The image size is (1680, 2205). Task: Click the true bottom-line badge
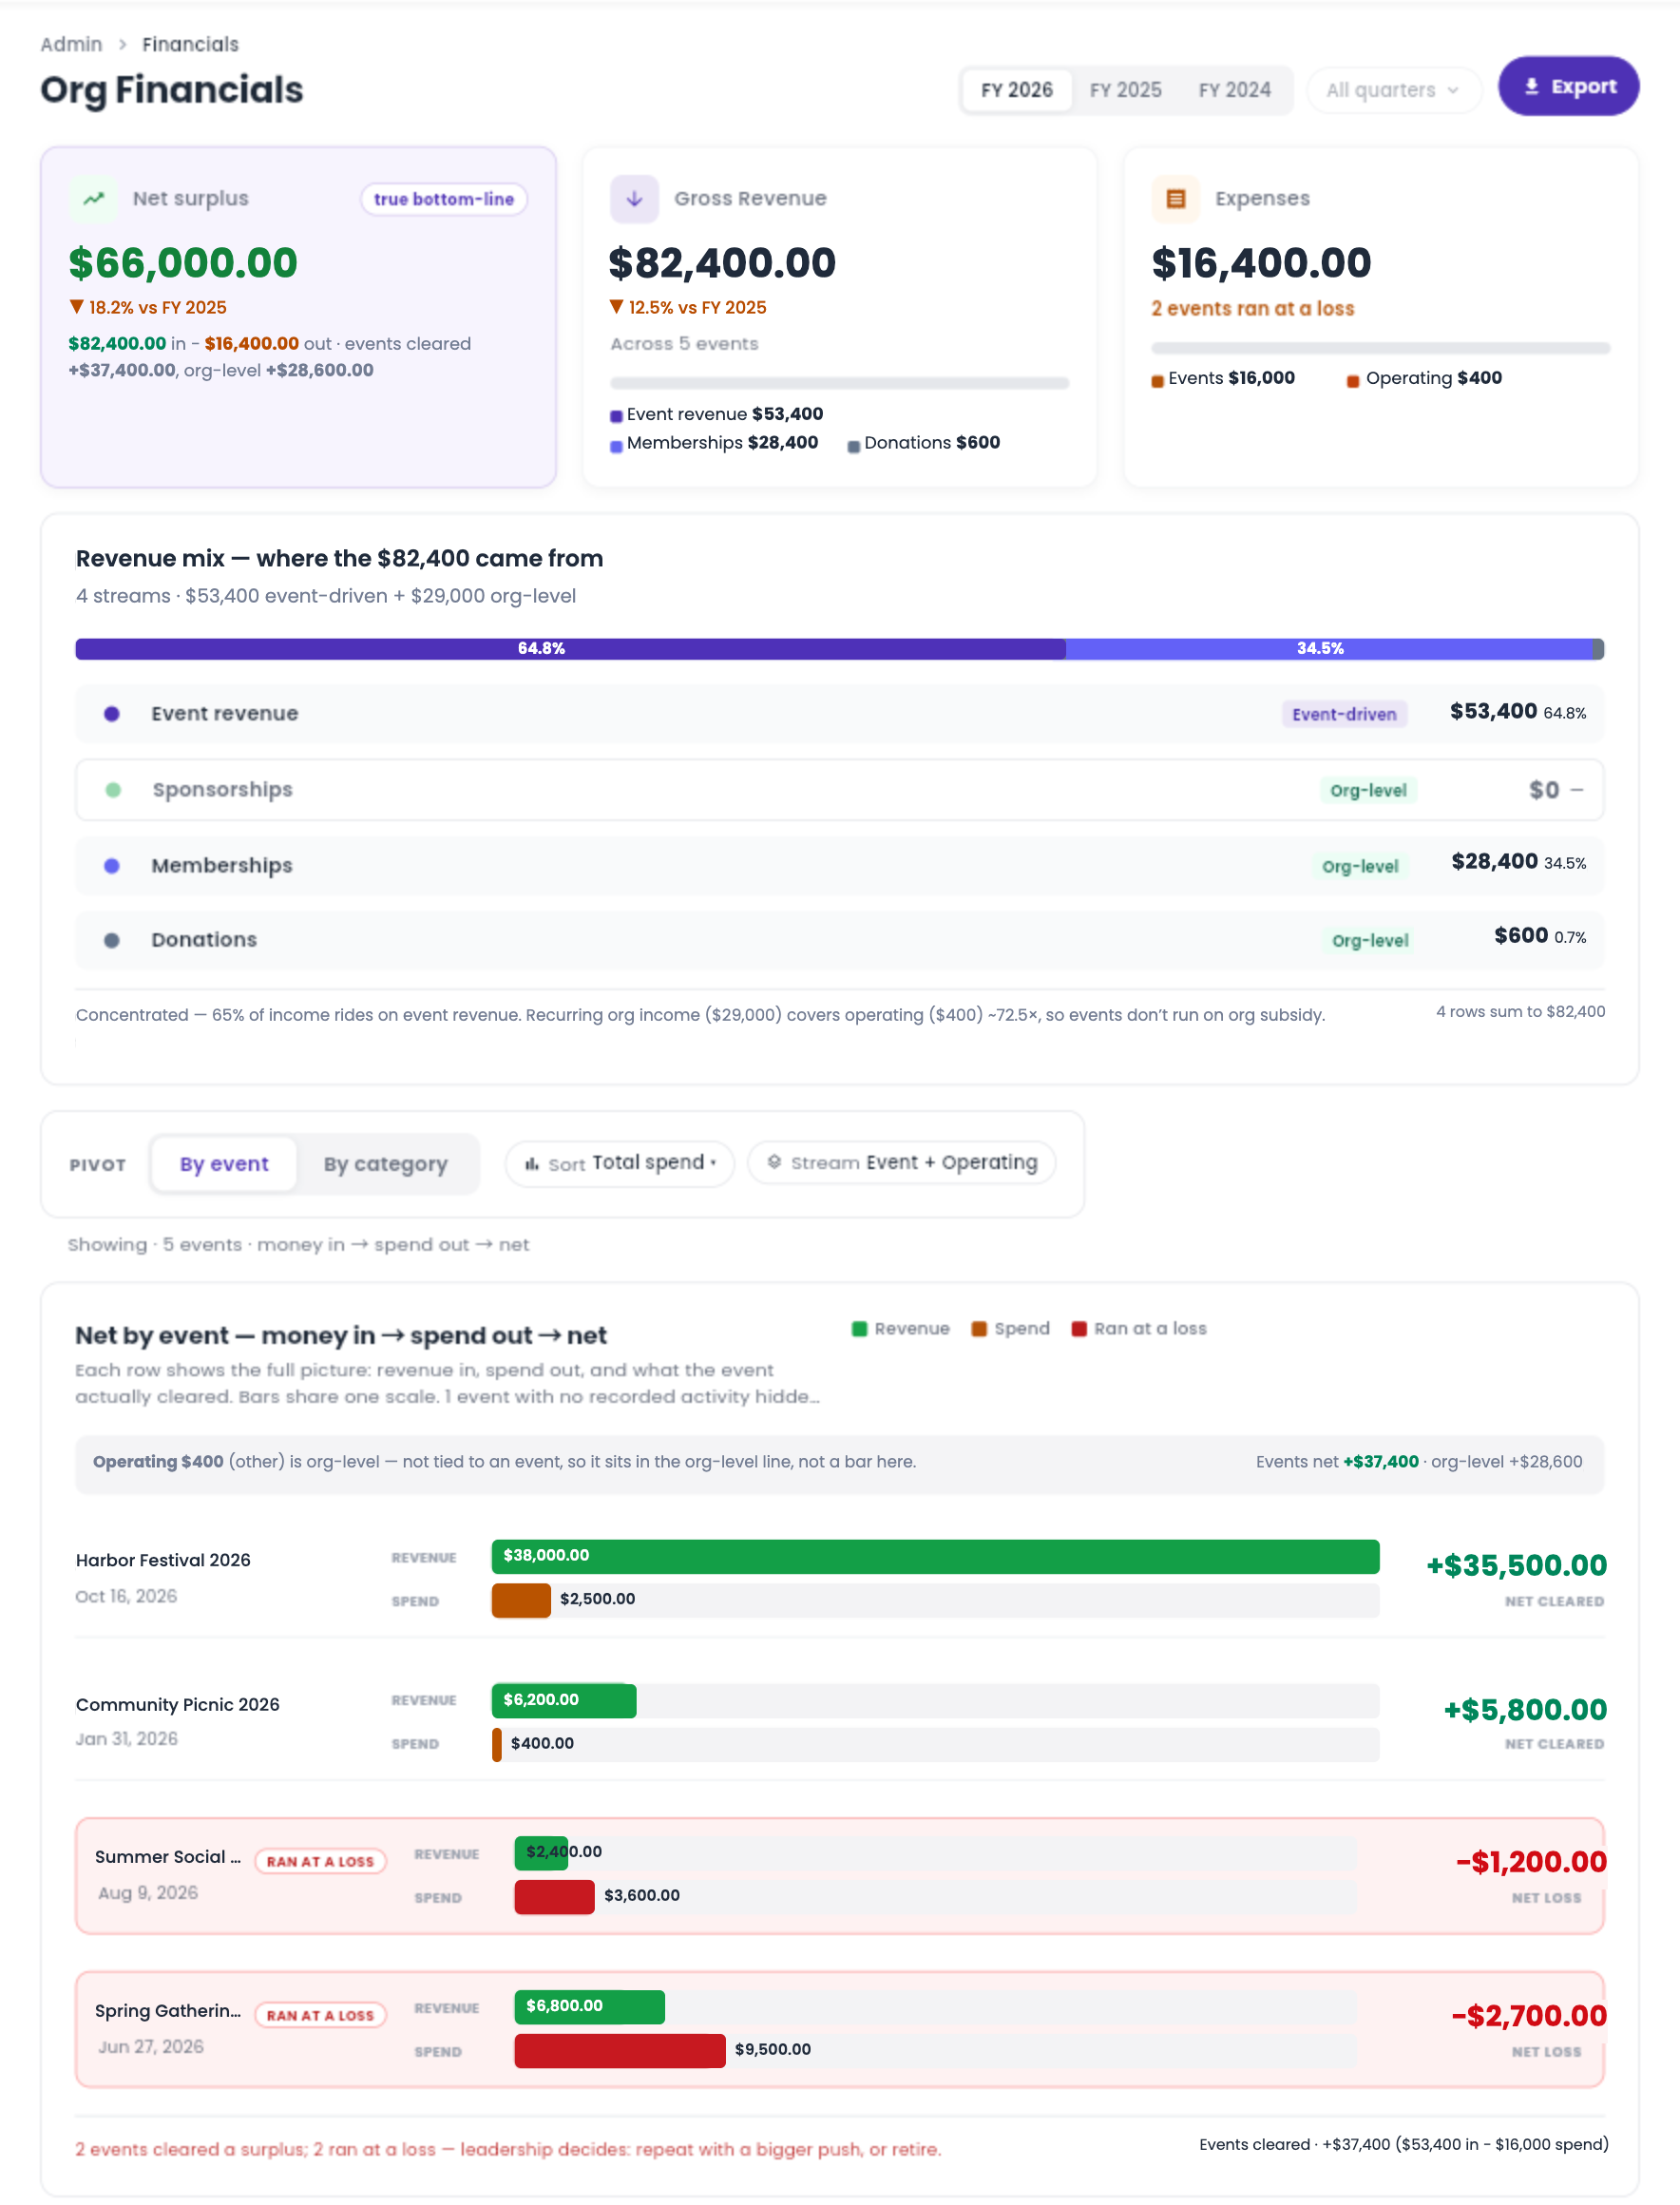tap(444, 199)
